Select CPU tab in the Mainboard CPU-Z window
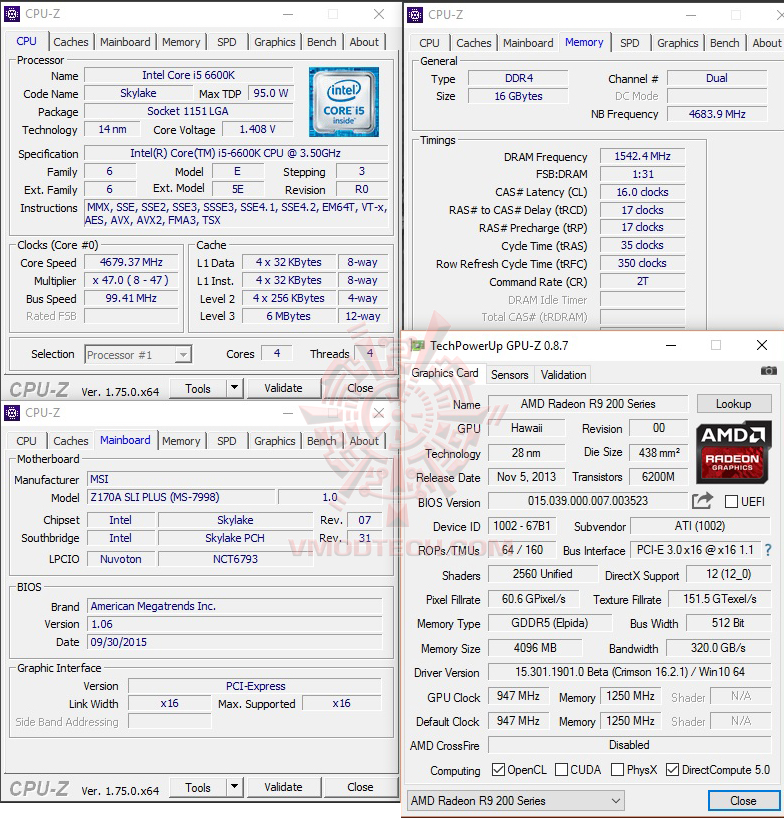The image size is (784, 818). (26, 441)
